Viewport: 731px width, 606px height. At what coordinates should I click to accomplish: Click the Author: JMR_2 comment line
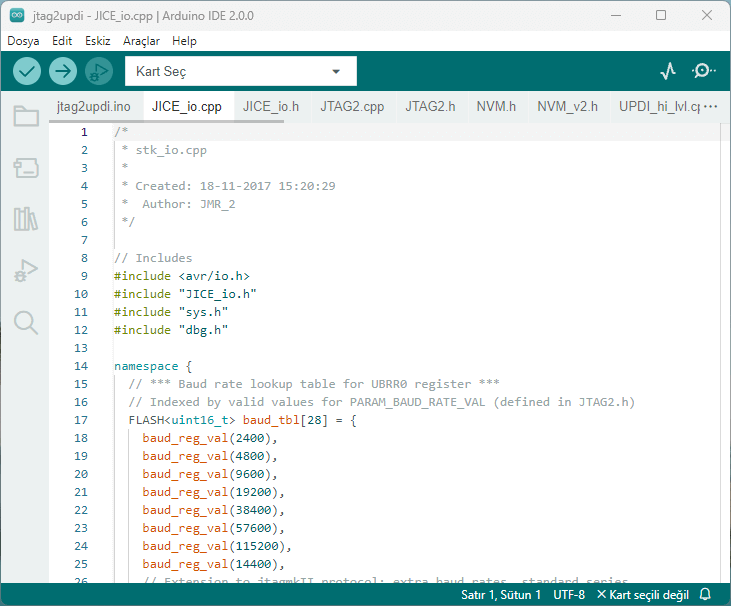pyautogui.click(x=178, y=204)
